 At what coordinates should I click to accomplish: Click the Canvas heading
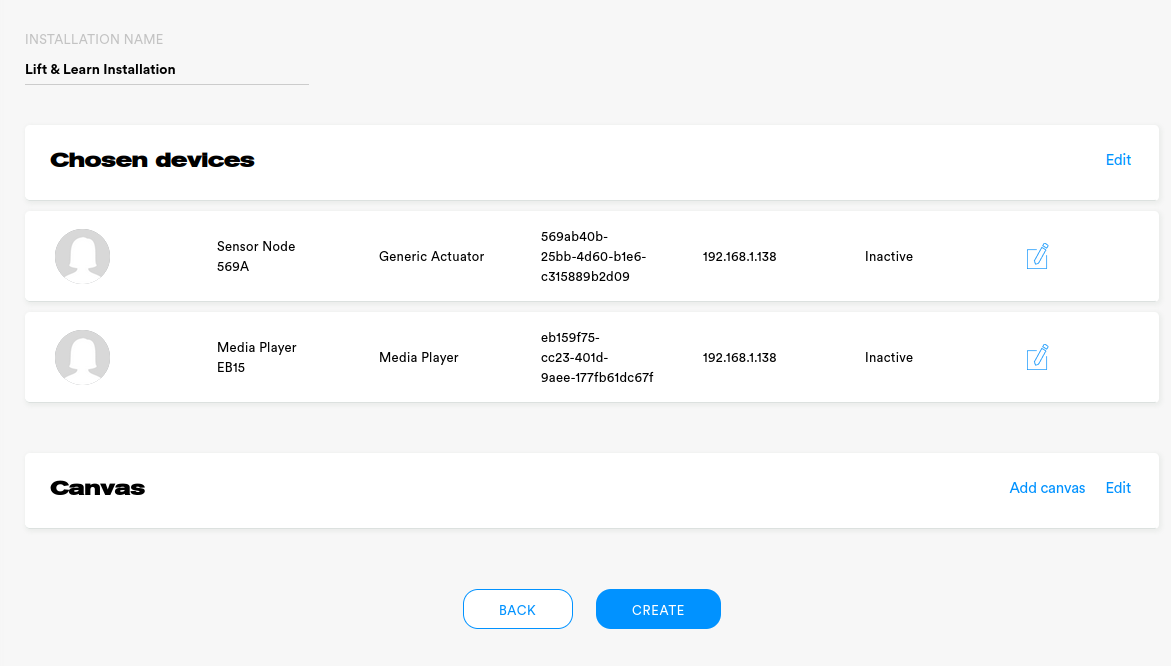point(98,488)
